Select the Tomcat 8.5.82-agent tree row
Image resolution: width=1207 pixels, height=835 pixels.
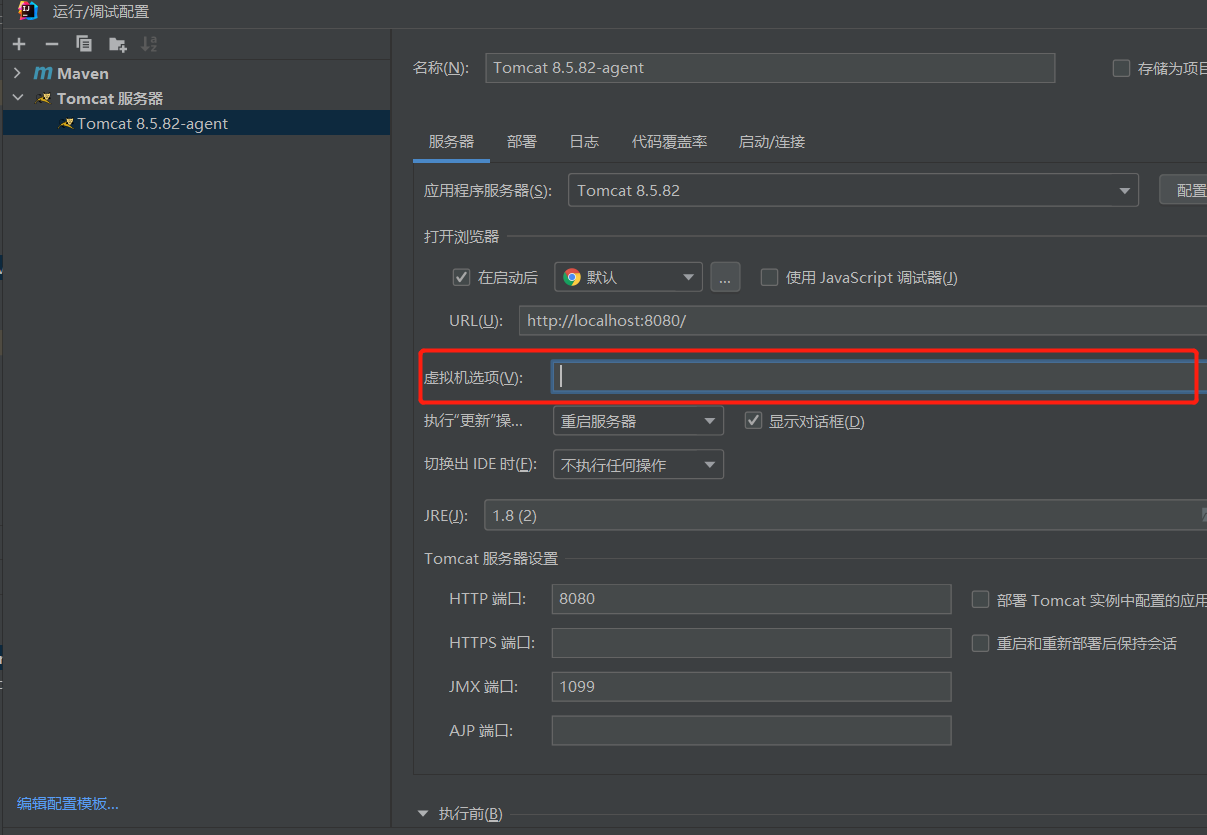tap(196, 124)
